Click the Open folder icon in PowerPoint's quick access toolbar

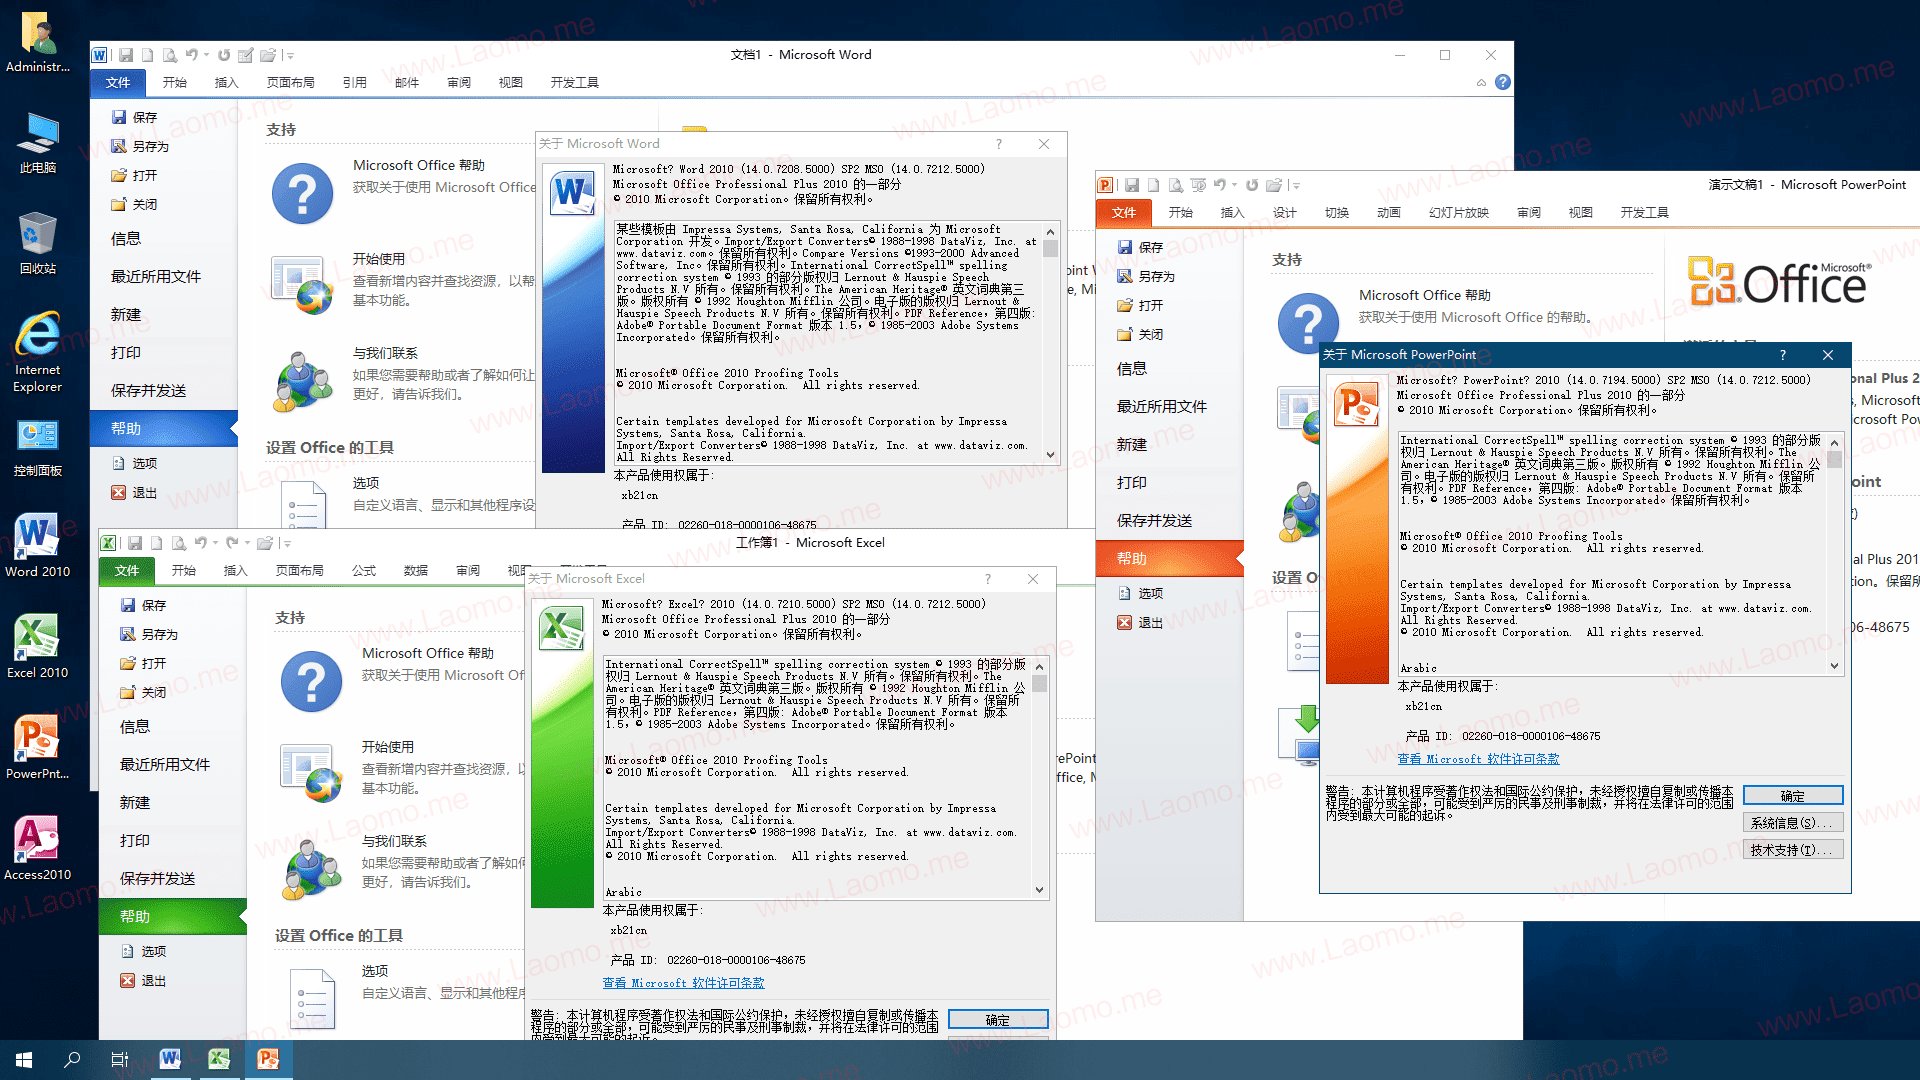pyautogui.click(x=1273, y=185)
